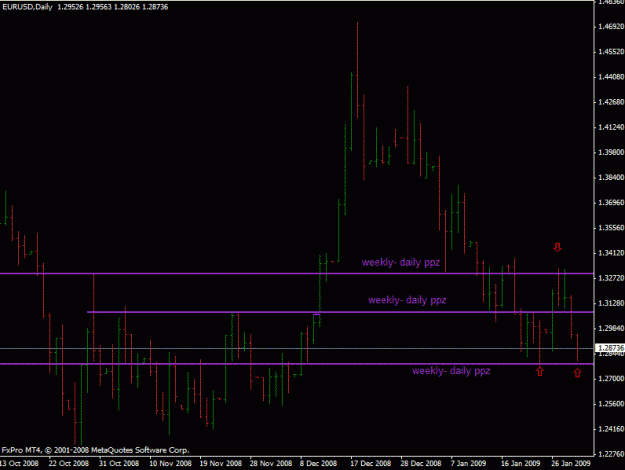Screen dimensions: 625x470
Task: Click the 1.45520 price axis label
Action: pos(611,52)
